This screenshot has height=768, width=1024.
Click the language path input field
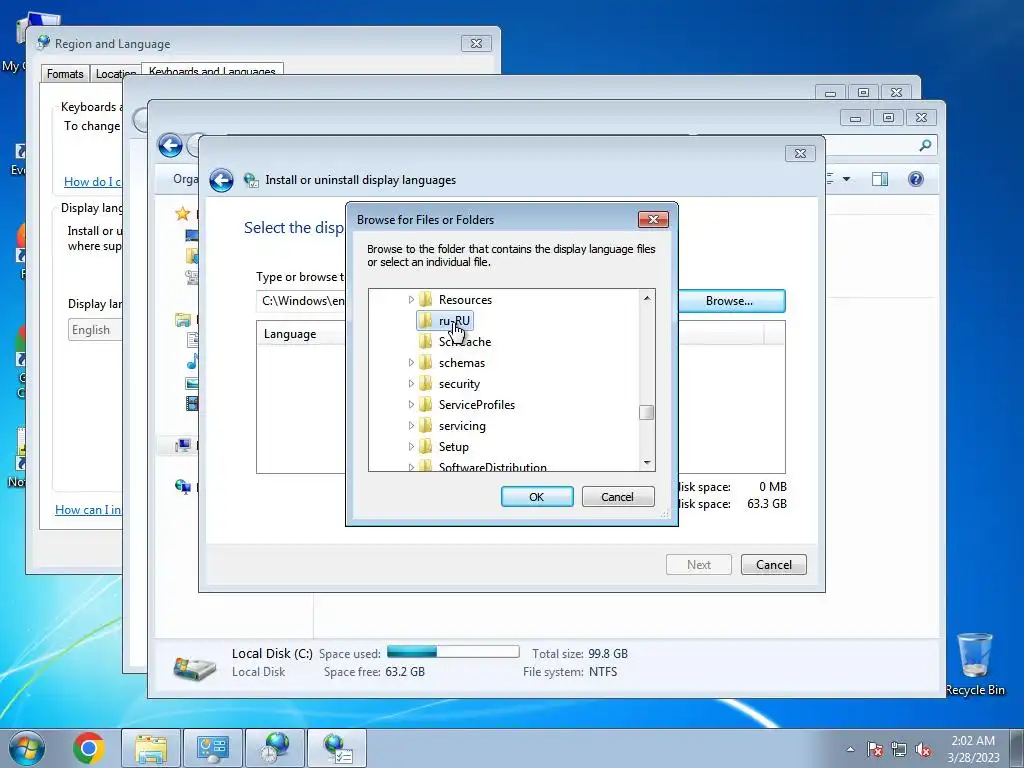click(301, 301)
